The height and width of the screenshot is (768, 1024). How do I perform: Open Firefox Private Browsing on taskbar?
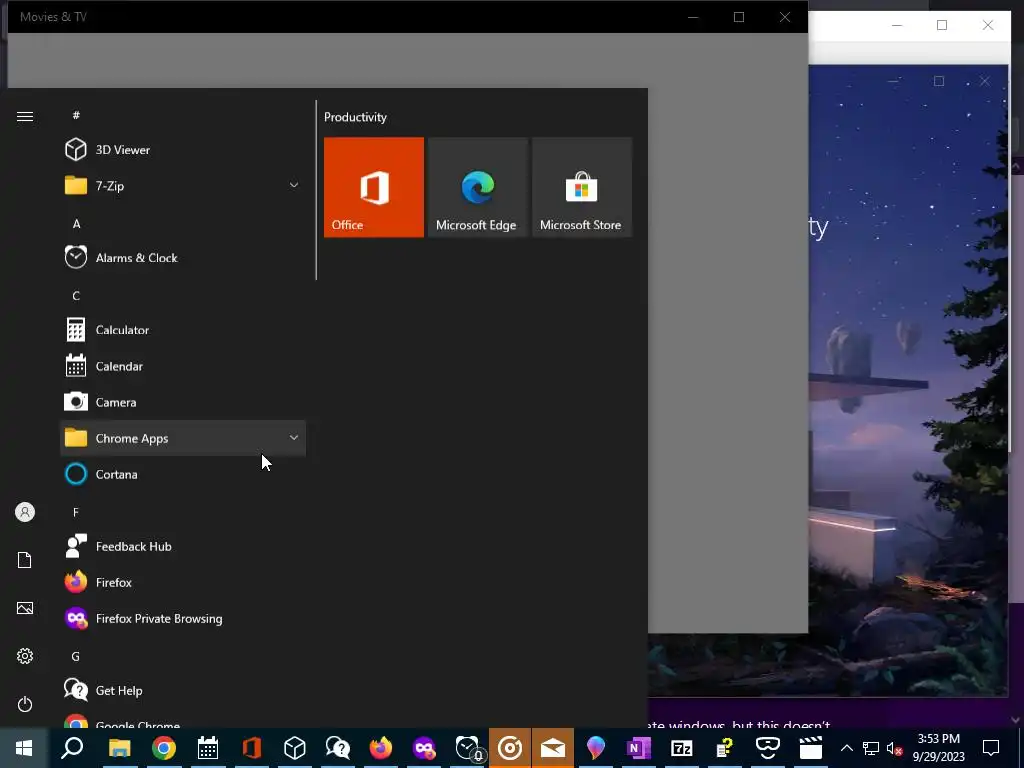click(x=424, y=748)
